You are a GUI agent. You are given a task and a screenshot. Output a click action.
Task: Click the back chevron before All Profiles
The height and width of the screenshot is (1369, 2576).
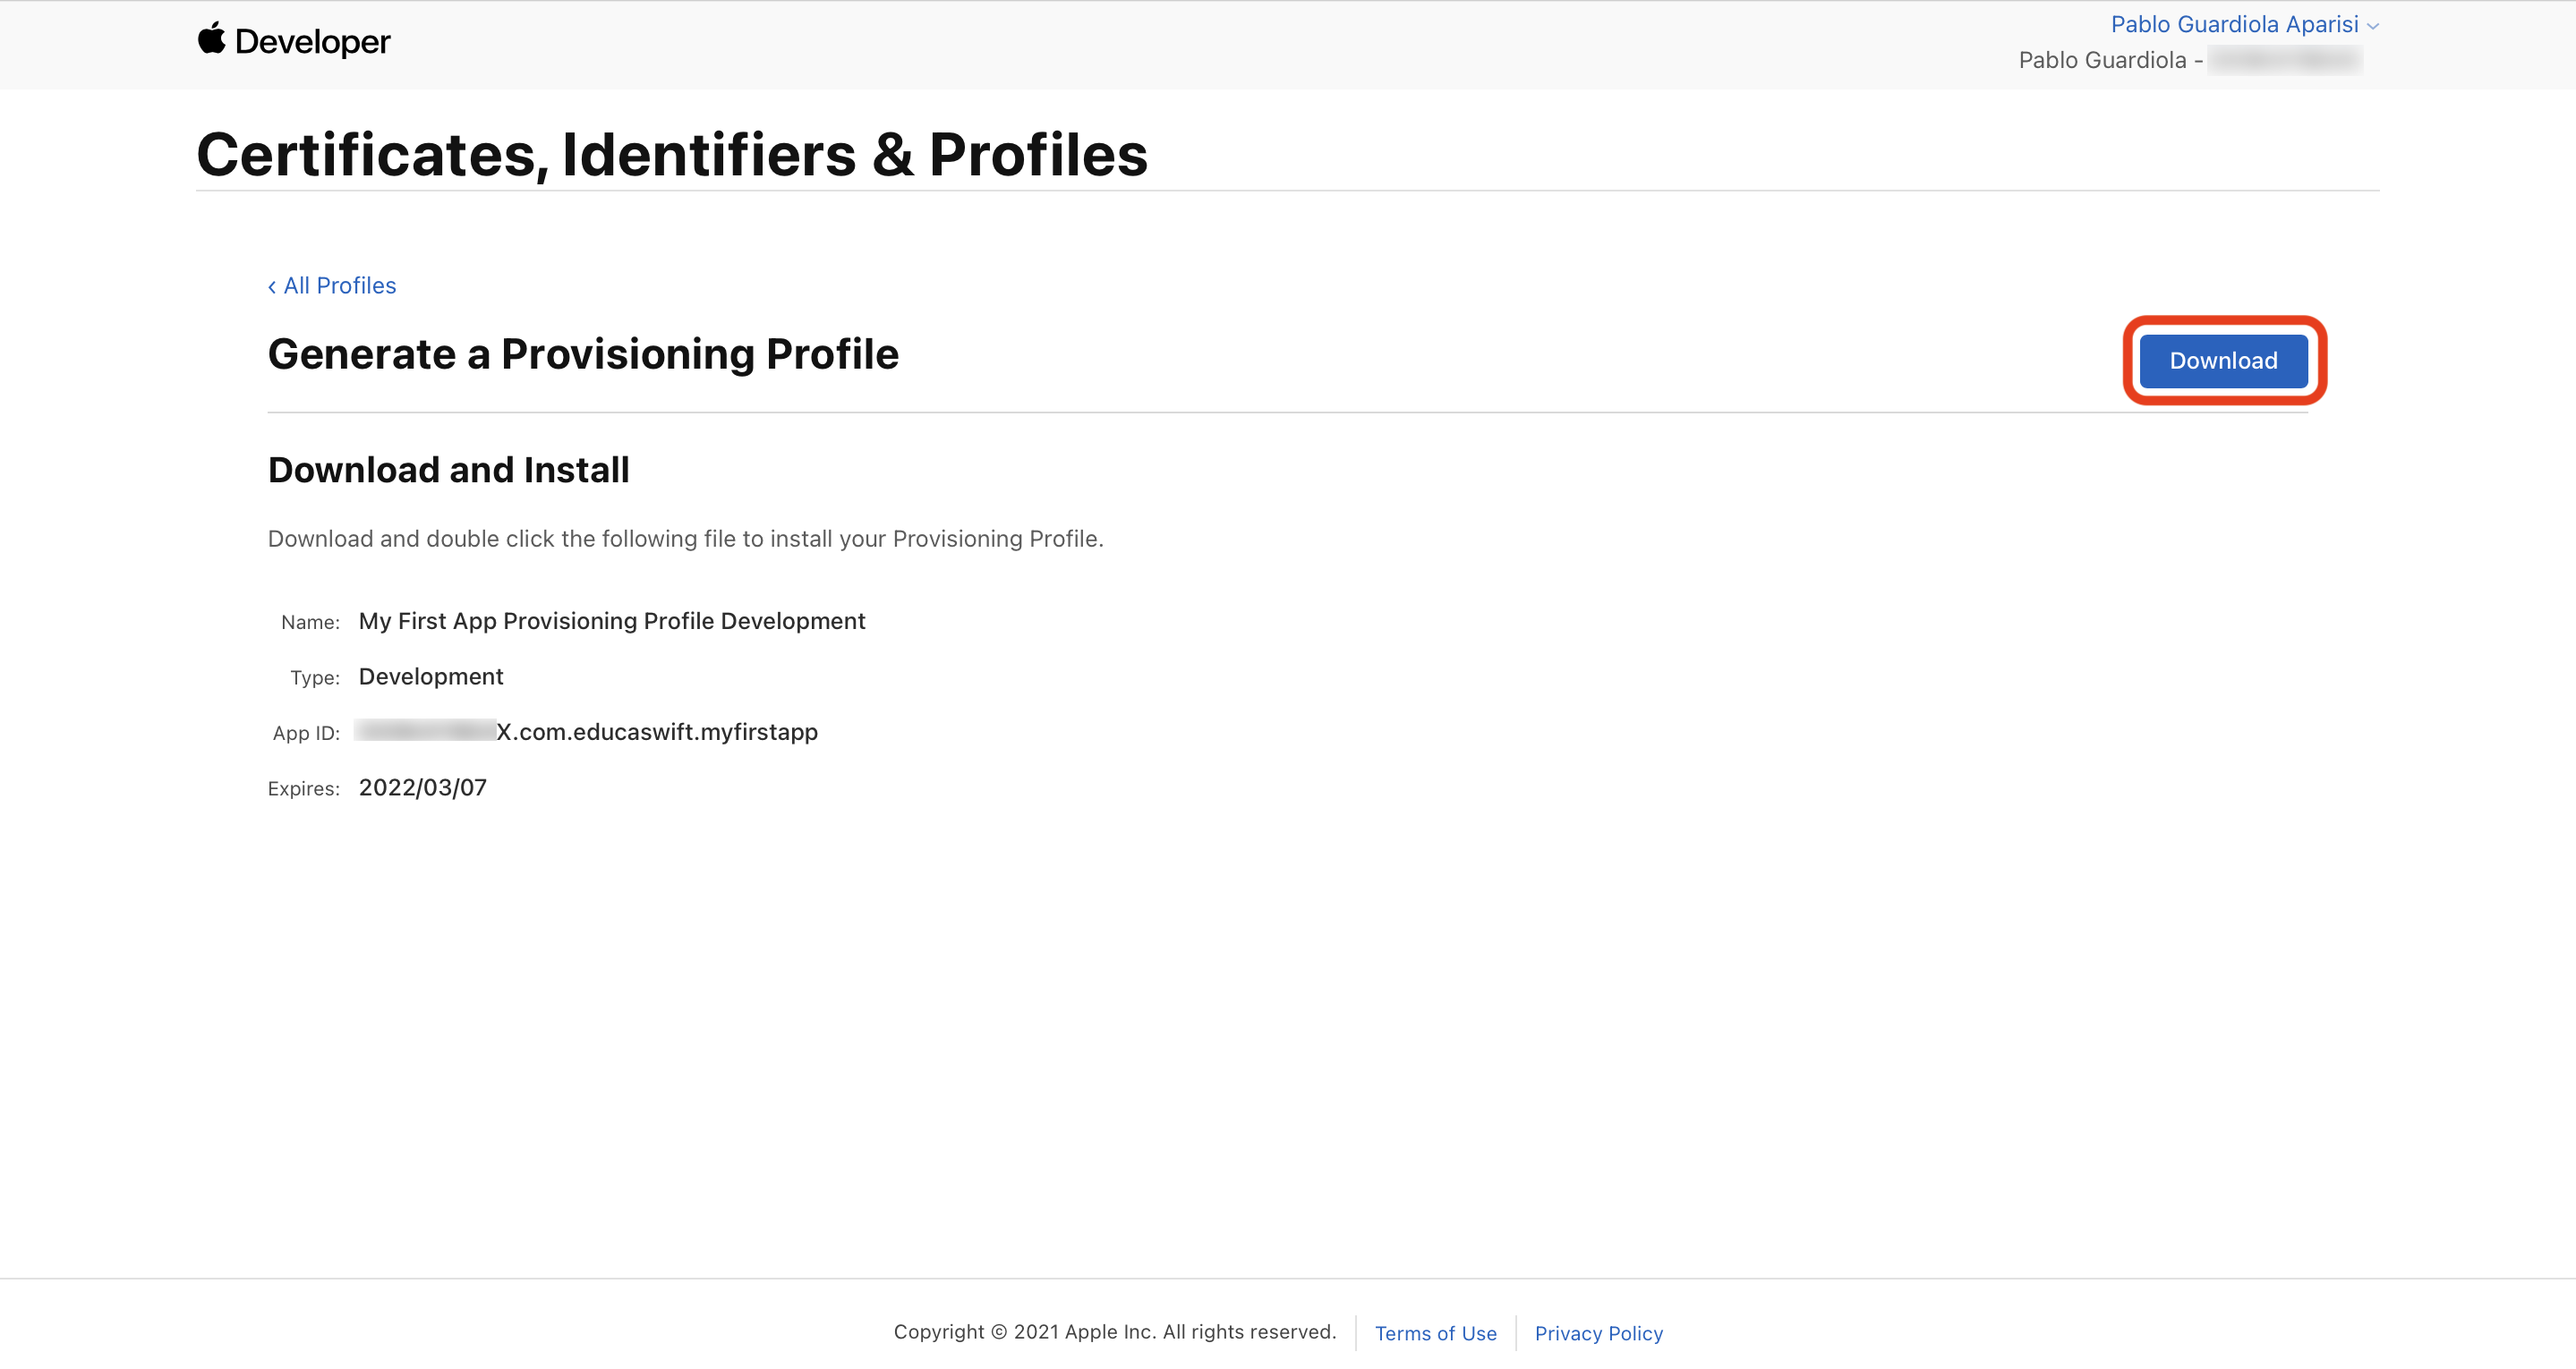point(272,287)
